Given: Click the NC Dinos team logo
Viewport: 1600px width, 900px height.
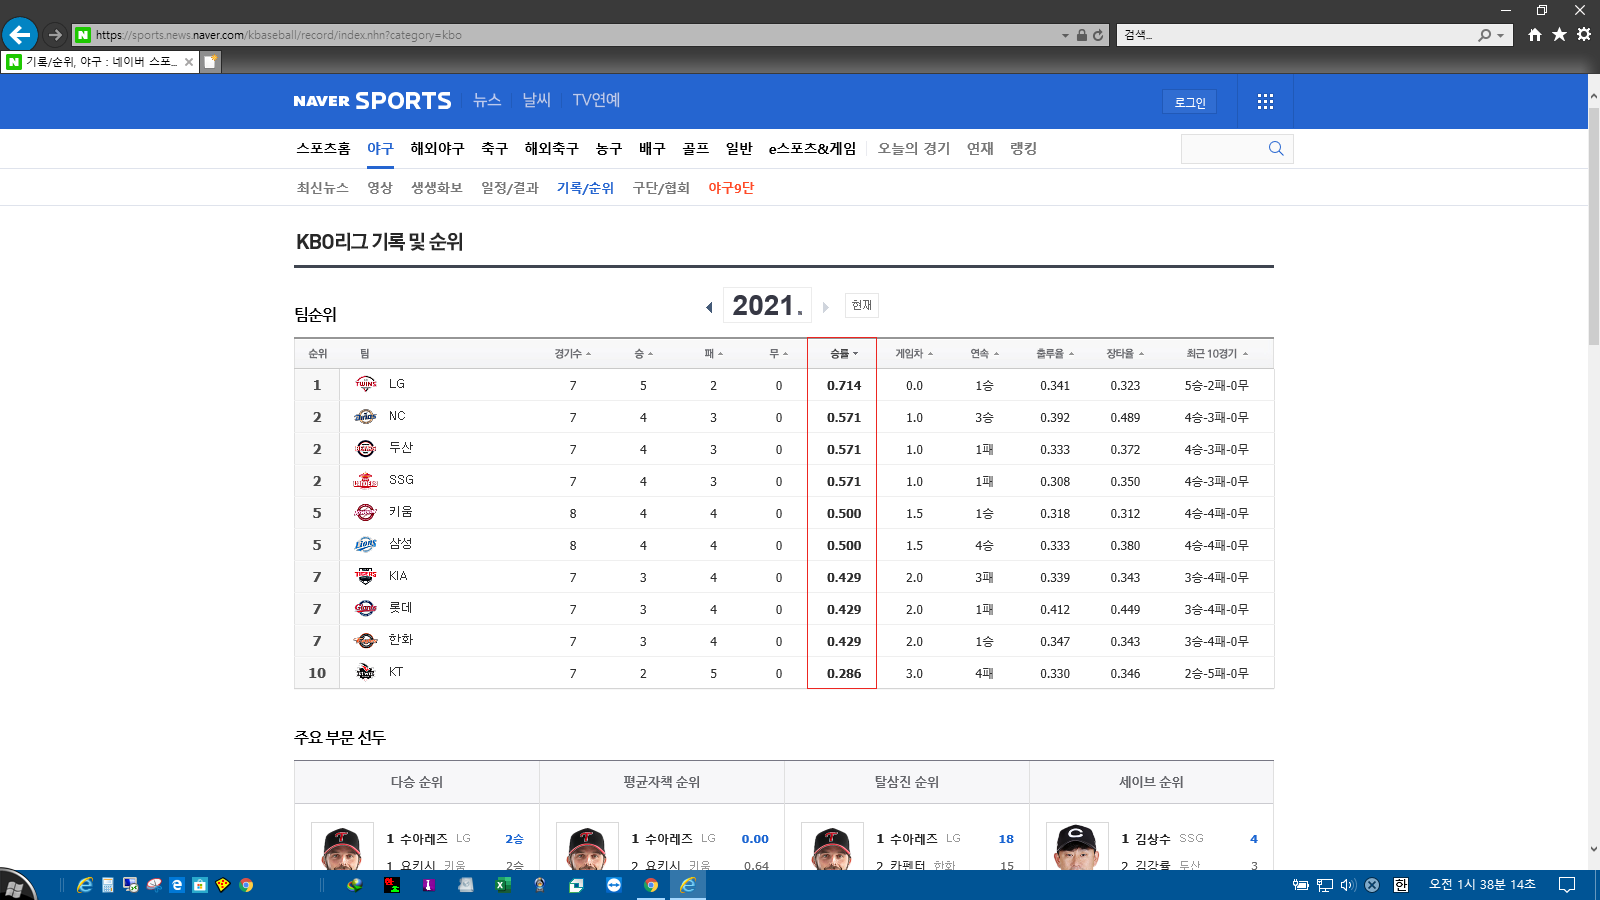Looking at the screenshot, I should (365, 416).
